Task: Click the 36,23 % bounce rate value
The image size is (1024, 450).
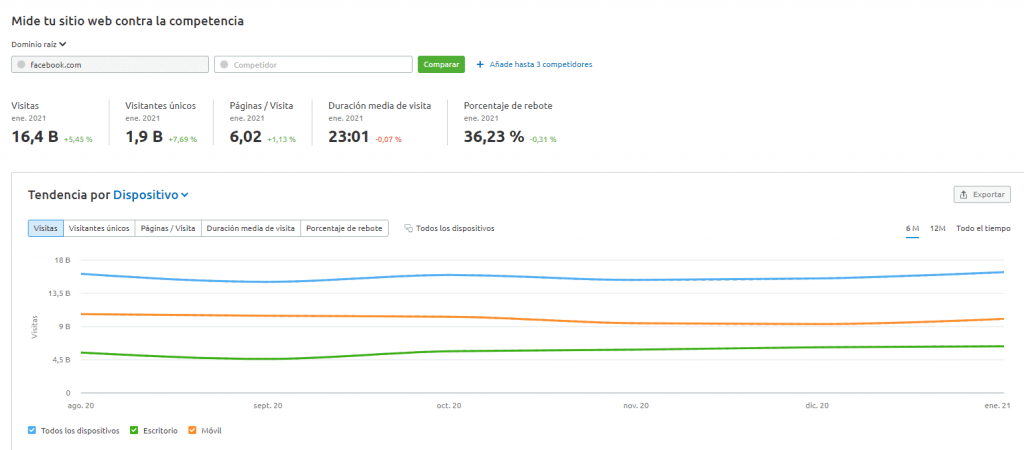Action: 494,137
